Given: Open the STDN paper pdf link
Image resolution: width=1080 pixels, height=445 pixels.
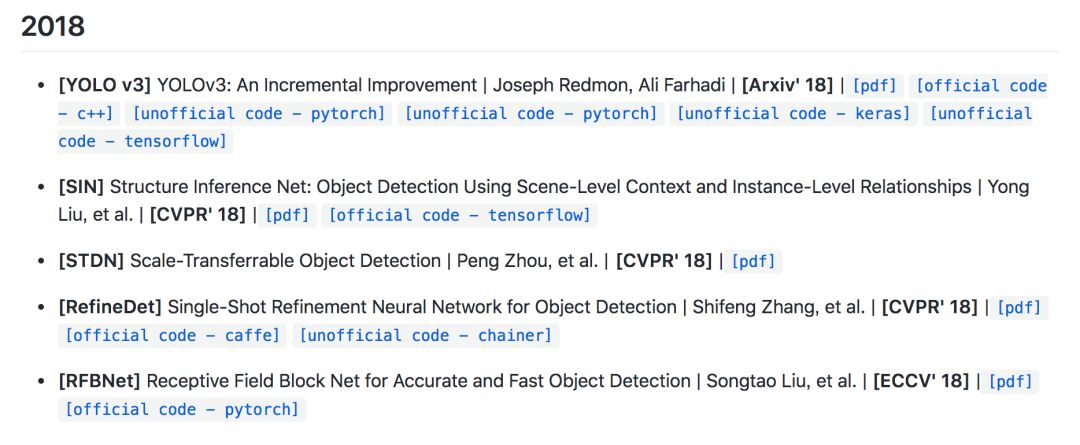Looking at the screenshot, I should point(753,261).
